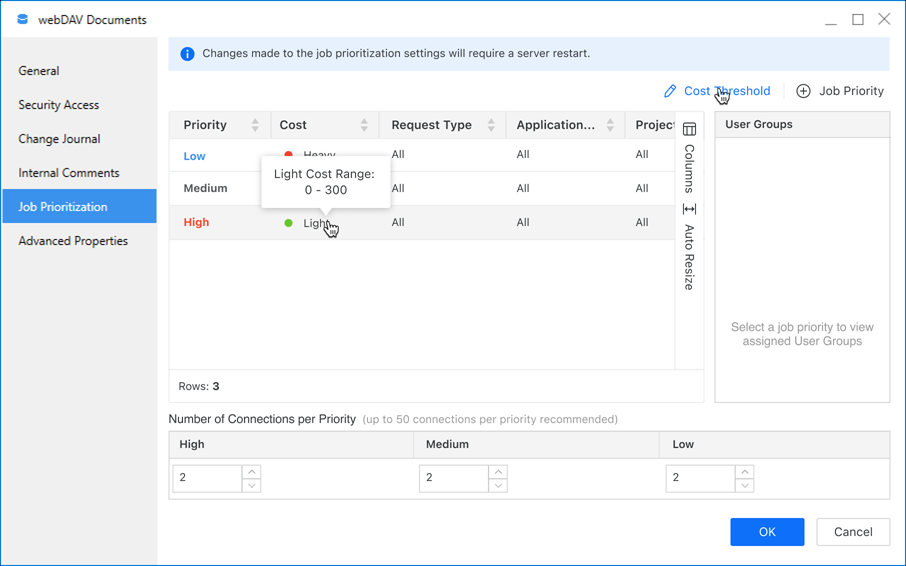Increase High connections with up arrow
This screenshot has width=906, height=566.
coord(251,472)
